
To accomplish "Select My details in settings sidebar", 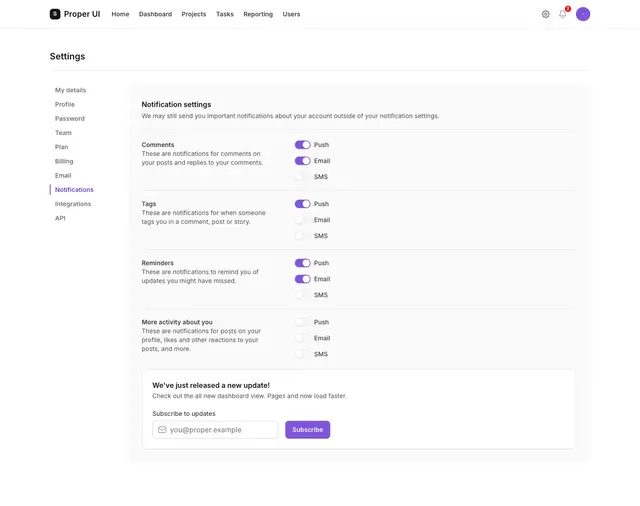I will 71,90.
